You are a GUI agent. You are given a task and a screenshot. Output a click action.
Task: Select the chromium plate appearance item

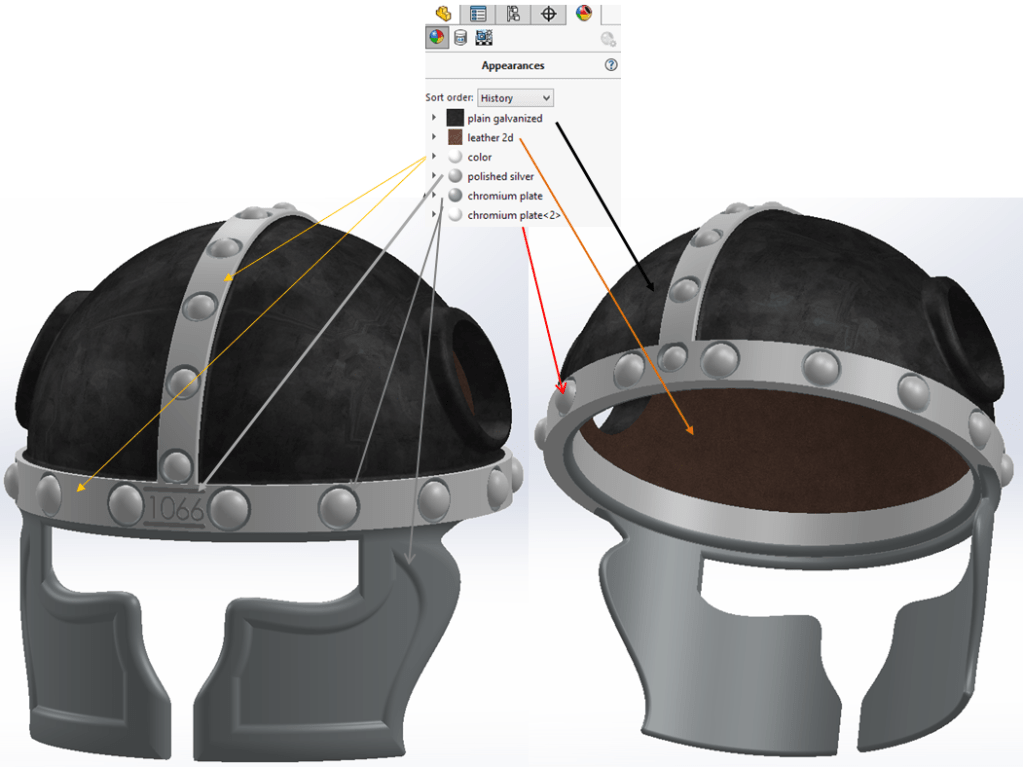click(x=504, y=196)
